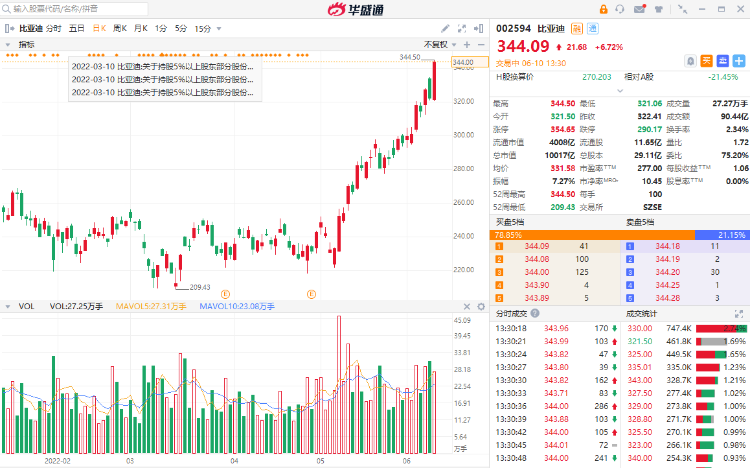Add stock to watchlist plus icon
This screenshot has width=750, height=468.
739,61
